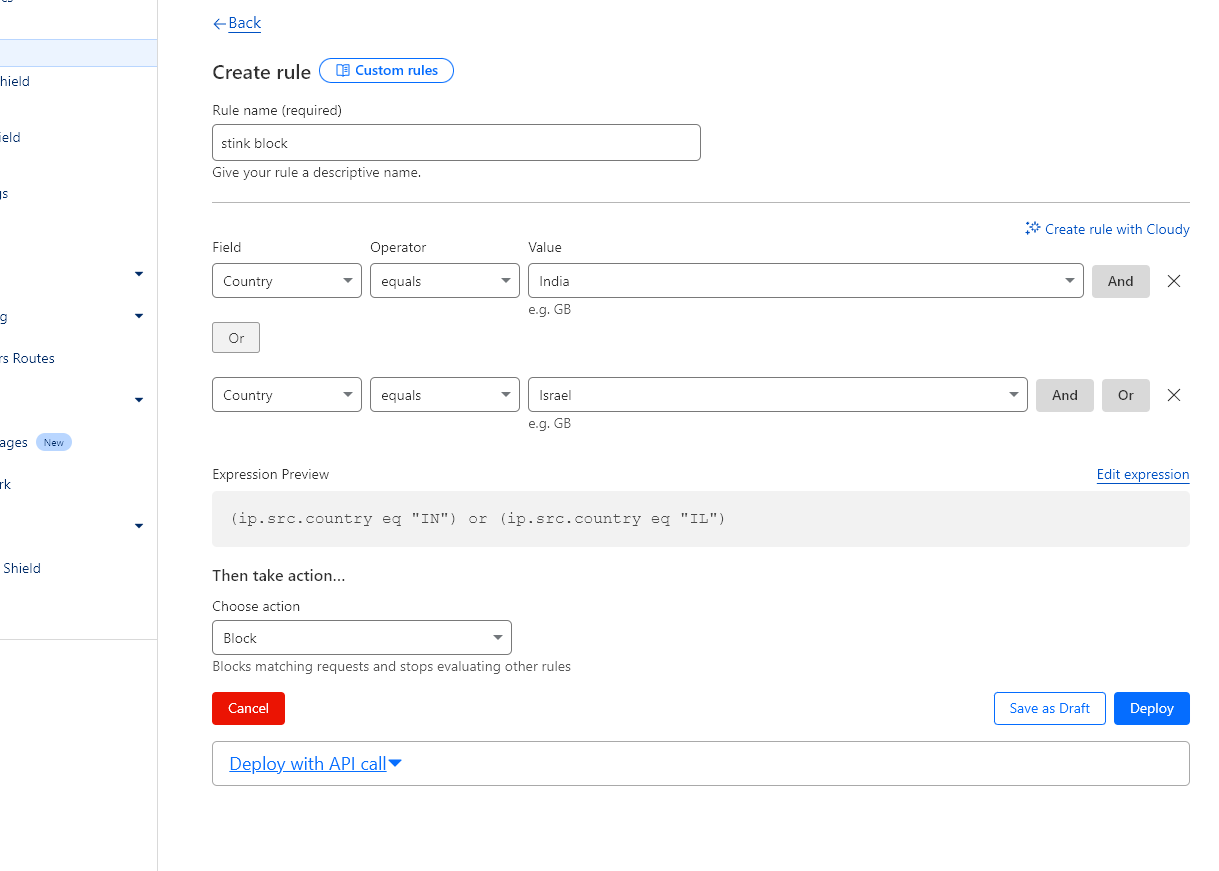Click the Rule name input field
1219x871 pixels.
[456, 143]
